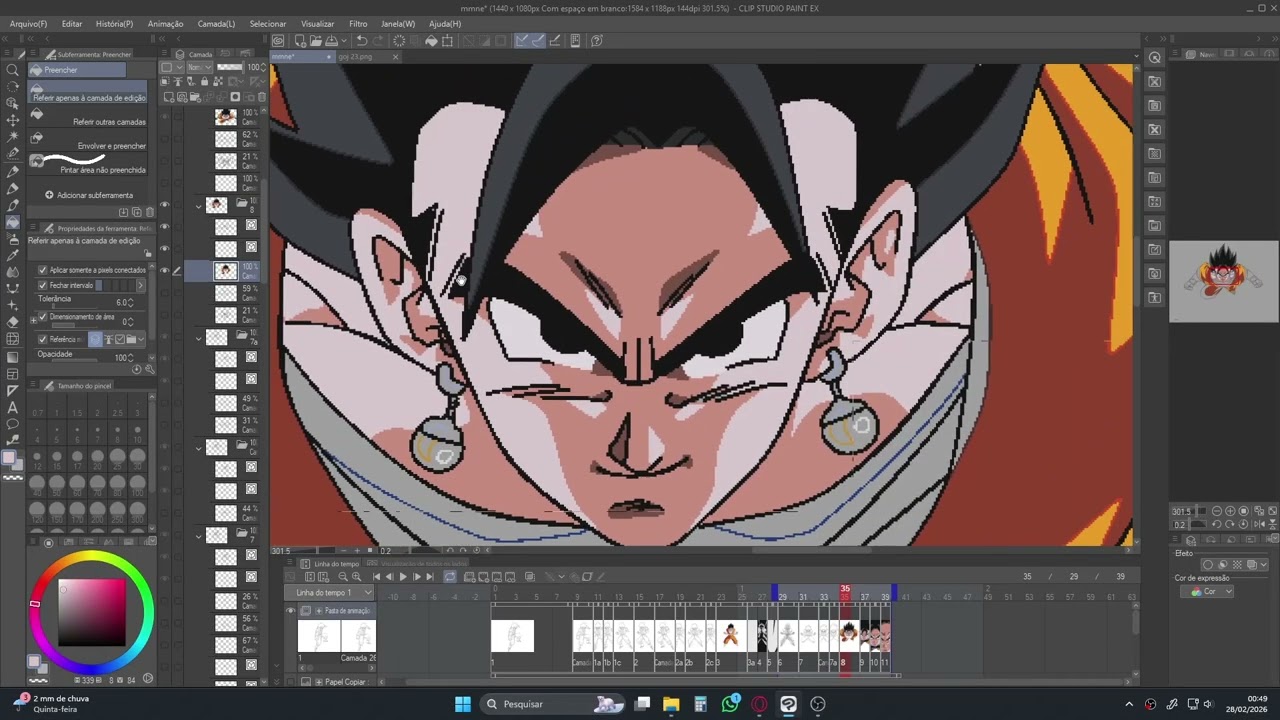Image resolution: width=1280 pixels, height=720 pixels.
Task: Click the Scale/Rotate transform icon
Action: 447,41
